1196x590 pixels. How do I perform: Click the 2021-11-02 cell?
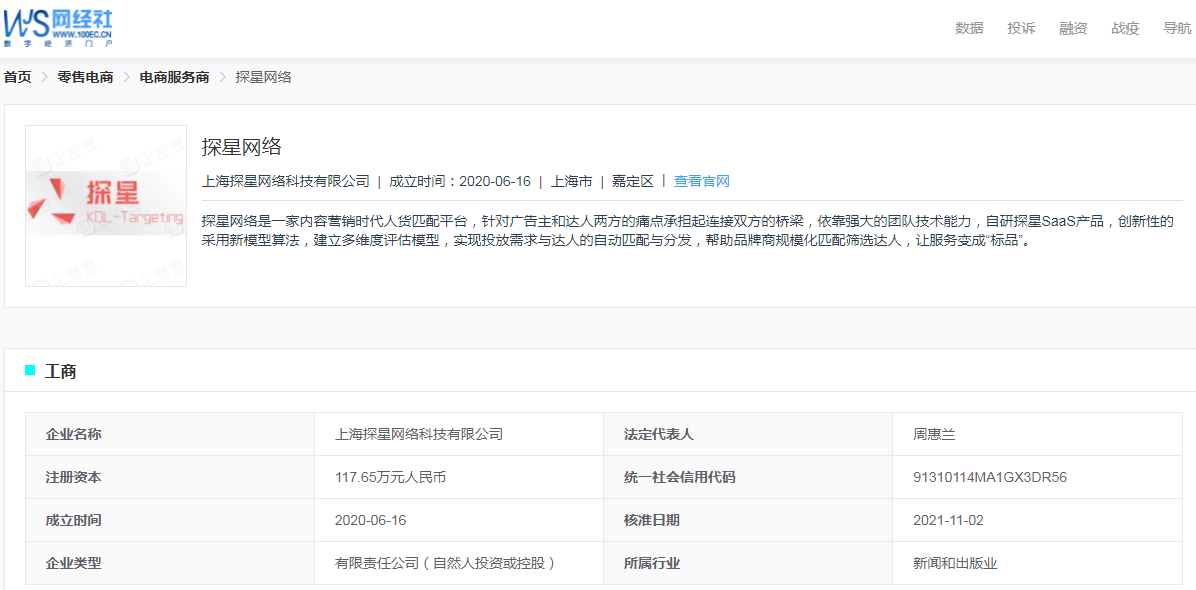click(x=1037, y=520)
